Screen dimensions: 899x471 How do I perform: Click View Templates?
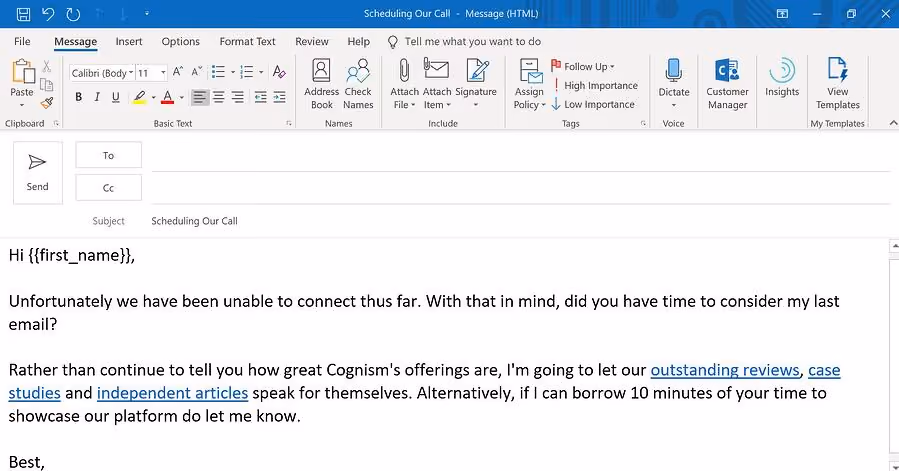point(838,84)
